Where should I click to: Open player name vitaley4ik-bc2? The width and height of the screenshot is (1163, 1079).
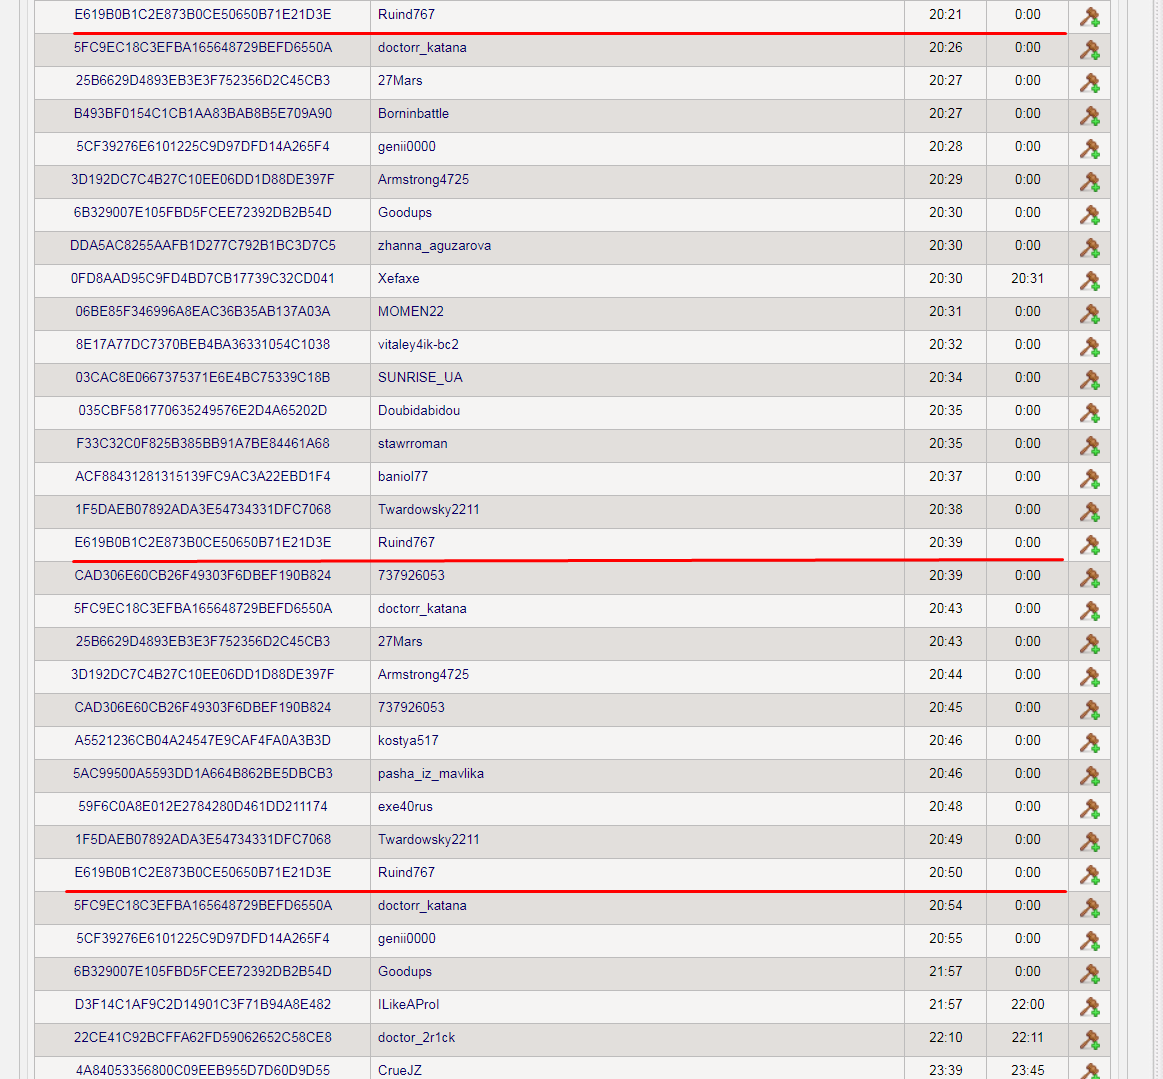[418, 344]
